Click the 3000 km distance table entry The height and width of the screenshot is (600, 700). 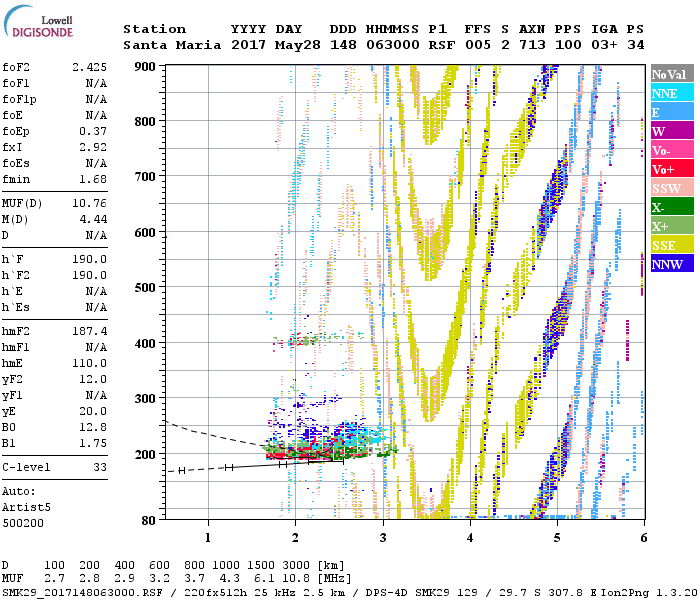click(x=296, y=566)
